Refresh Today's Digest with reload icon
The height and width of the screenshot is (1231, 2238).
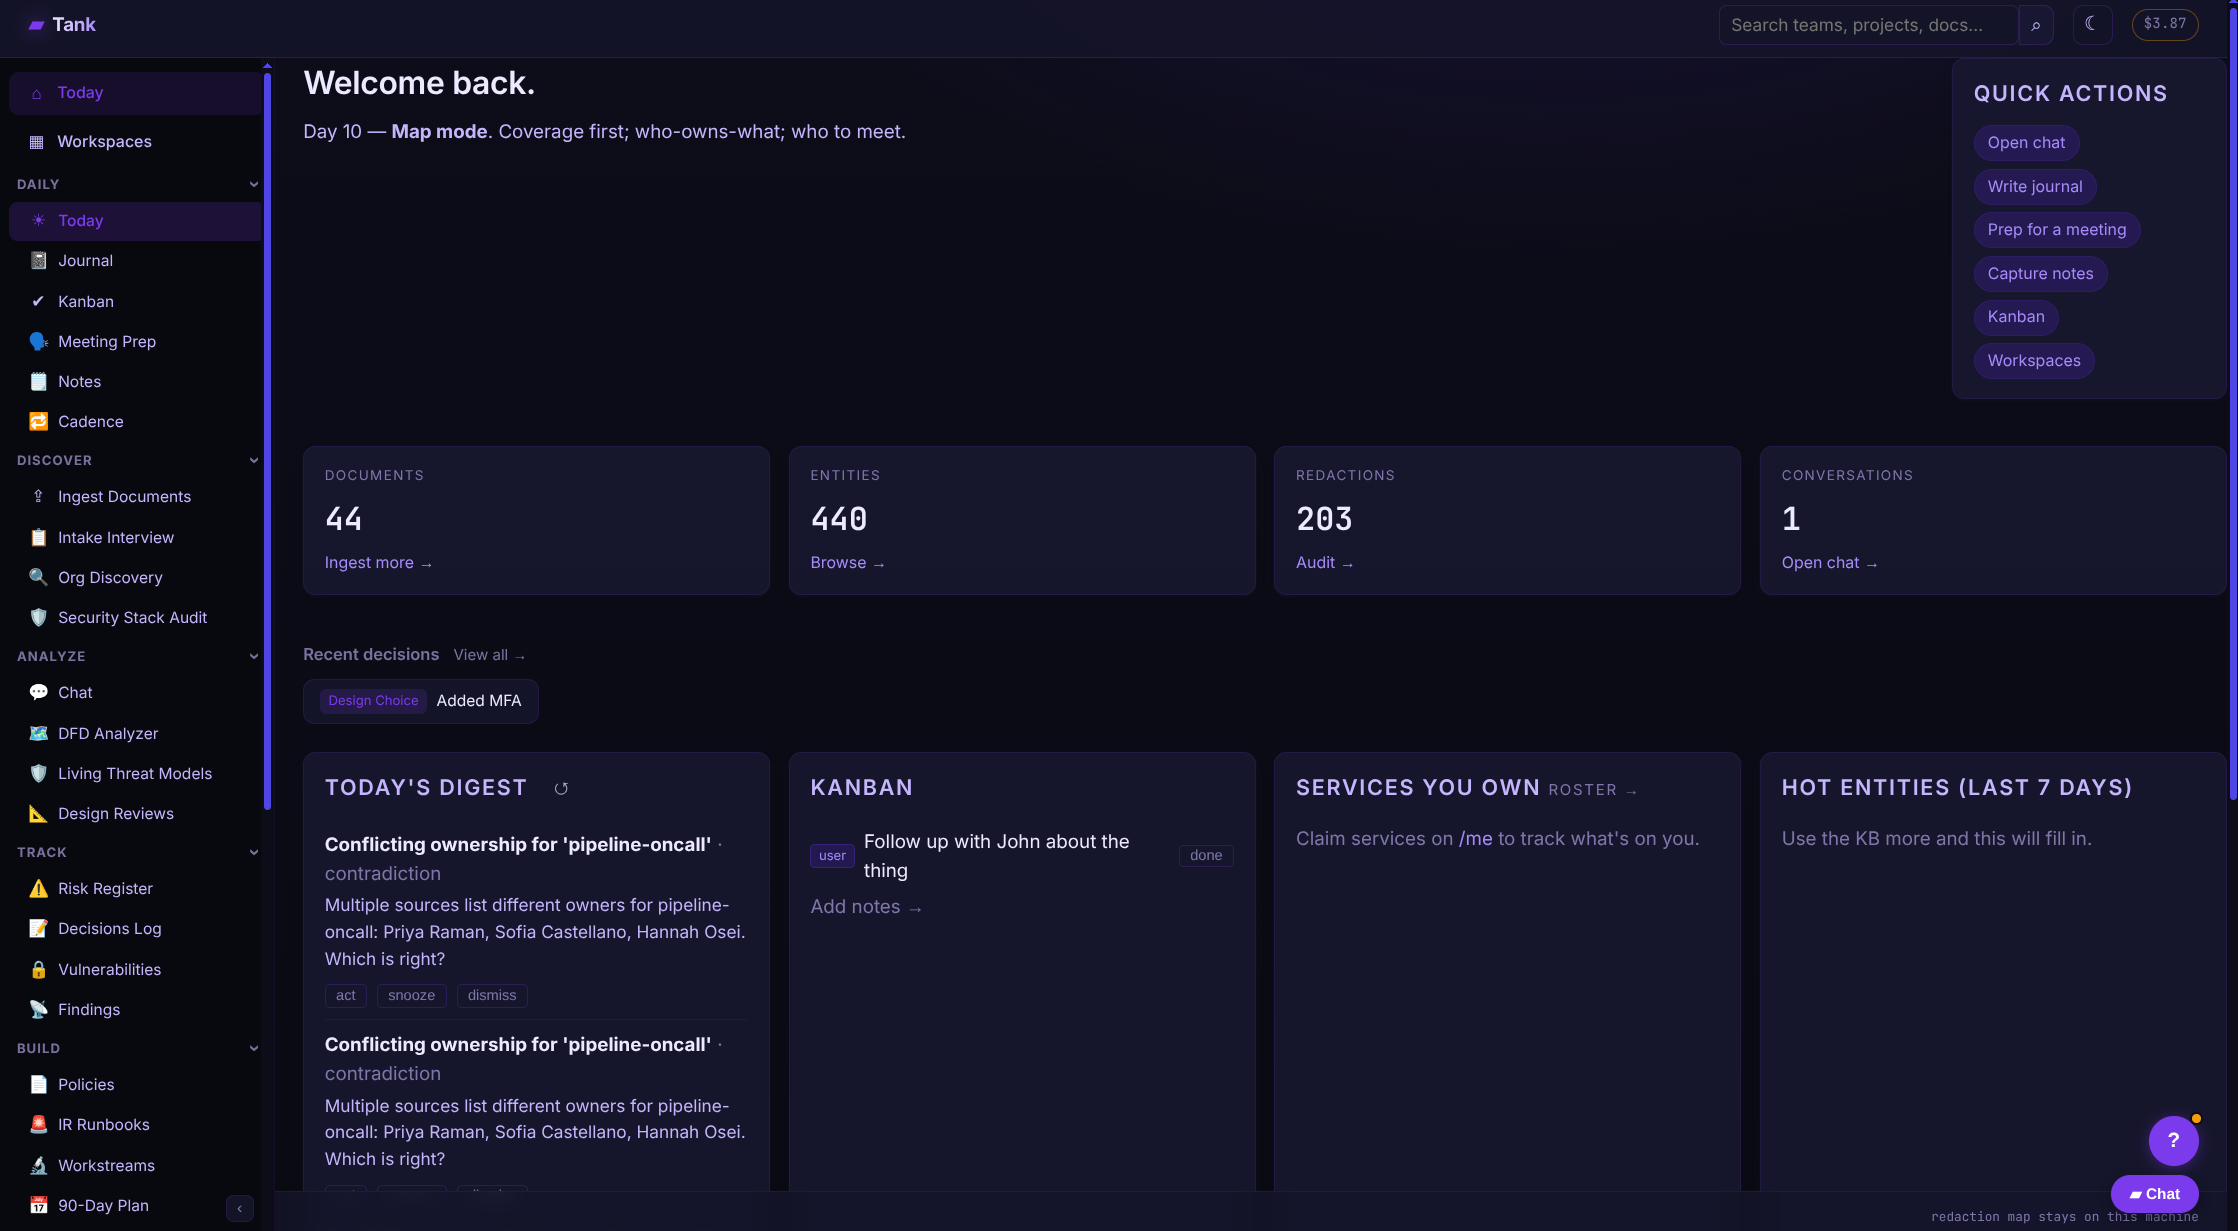[561, 789]
